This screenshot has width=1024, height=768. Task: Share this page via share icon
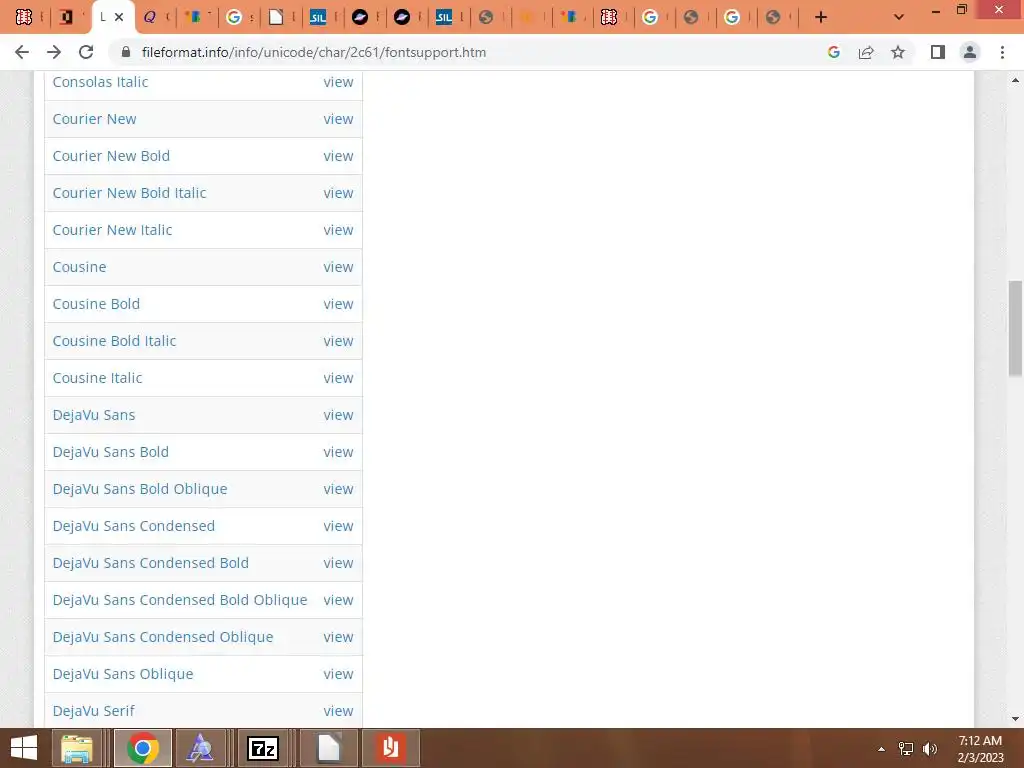tap(866, 52)
